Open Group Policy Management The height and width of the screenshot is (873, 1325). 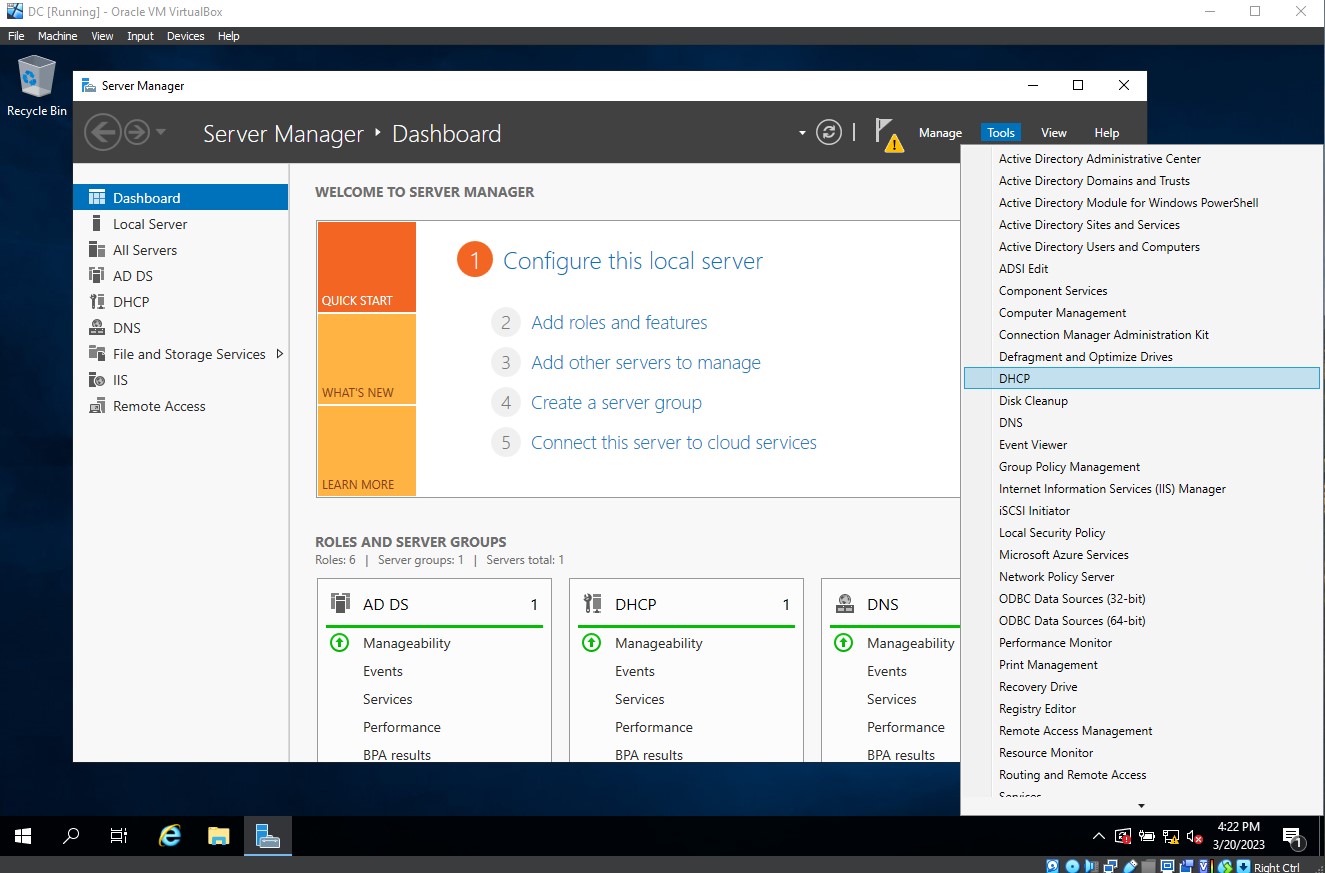click(1141, 467)
